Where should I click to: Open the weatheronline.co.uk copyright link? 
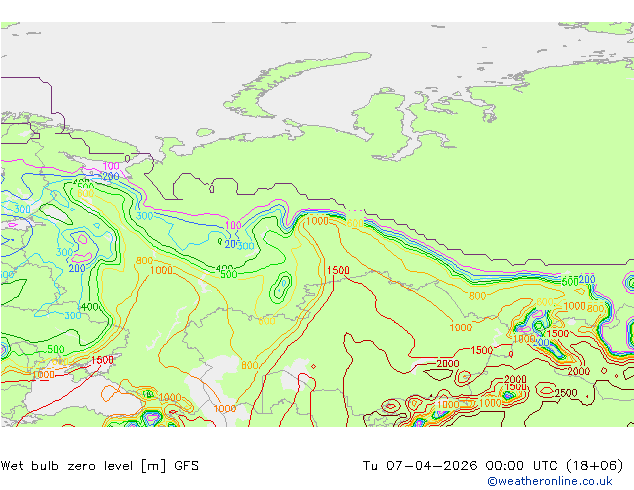point(549,481)
